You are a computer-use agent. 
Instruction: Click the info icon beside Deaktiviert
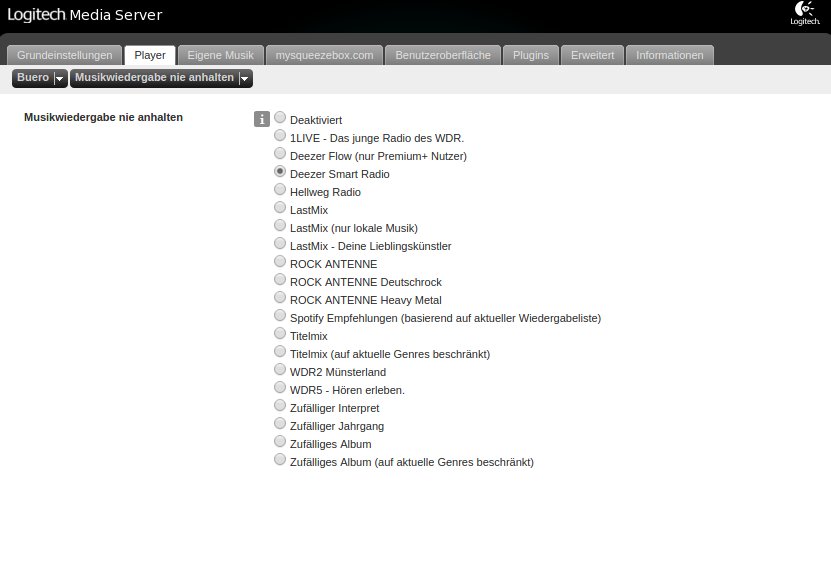click(x=262, y=119)
